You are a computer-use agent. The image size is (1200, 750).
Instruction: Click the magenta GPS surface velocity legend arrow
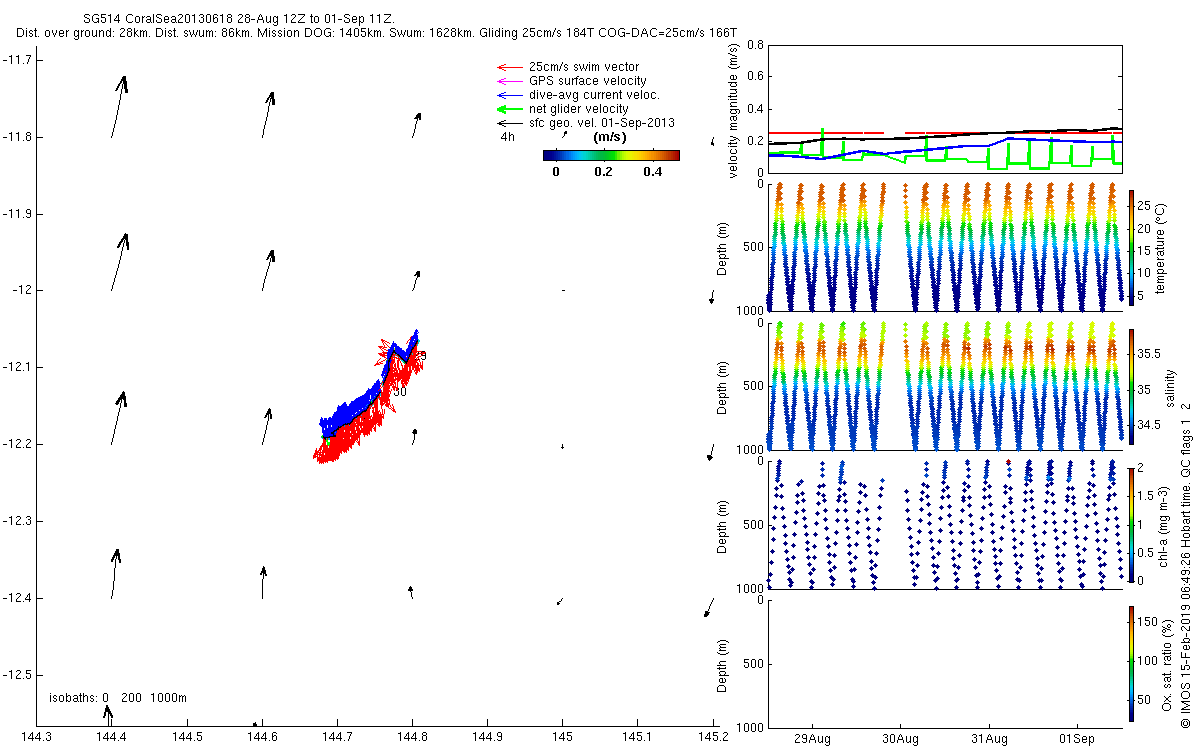coord(510,81)
